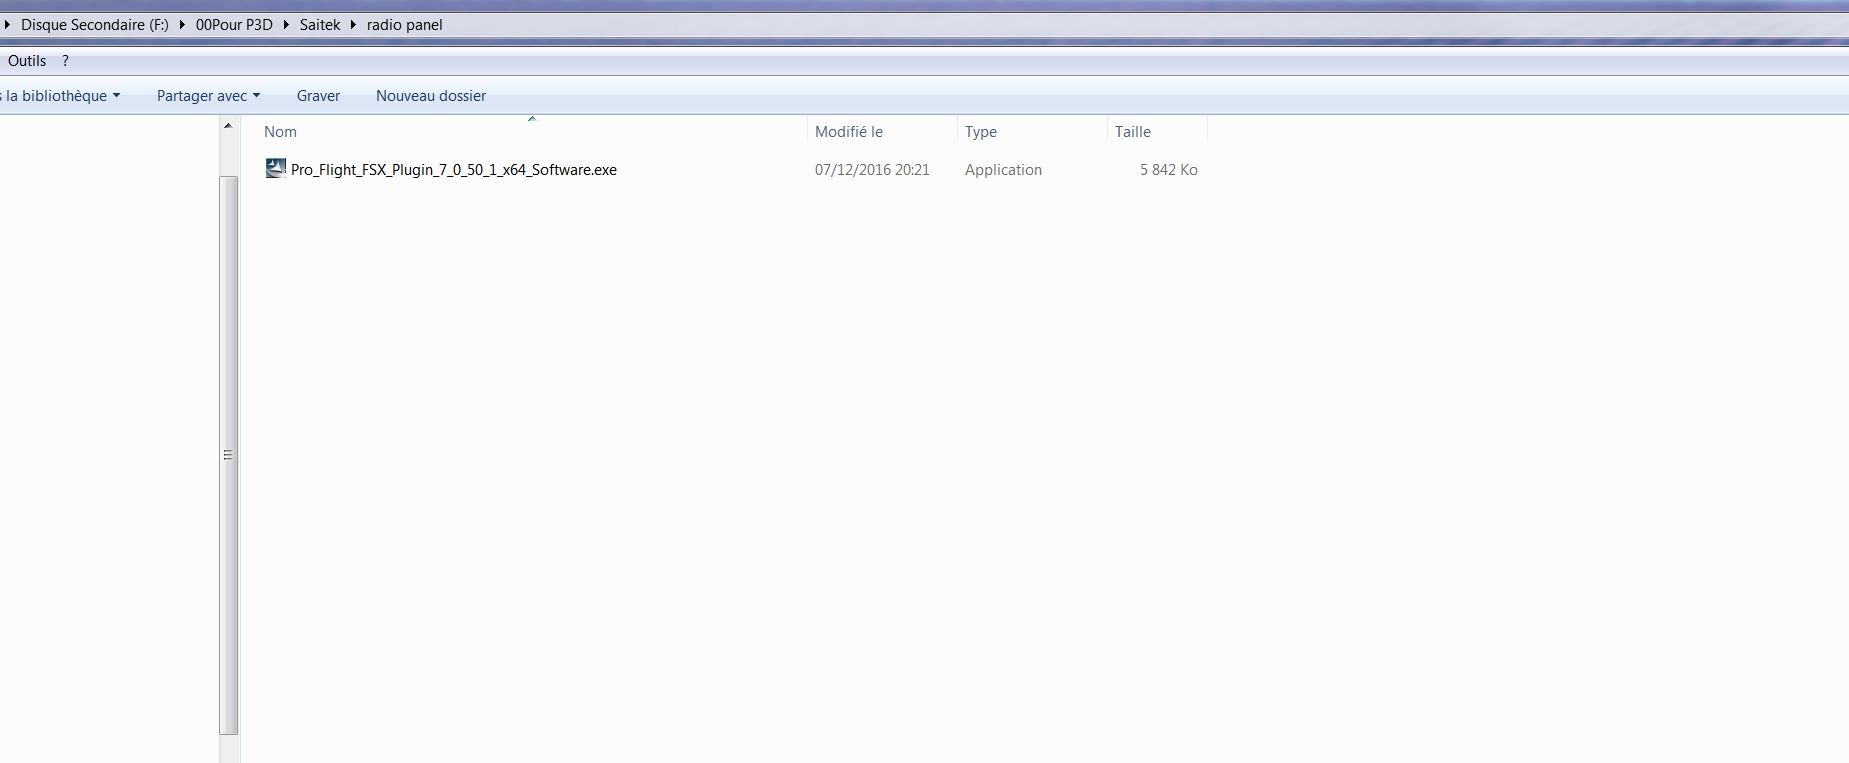
Task: Expand arrow before Disque Secondaire breadcrumb
Action: pos(7,25)
